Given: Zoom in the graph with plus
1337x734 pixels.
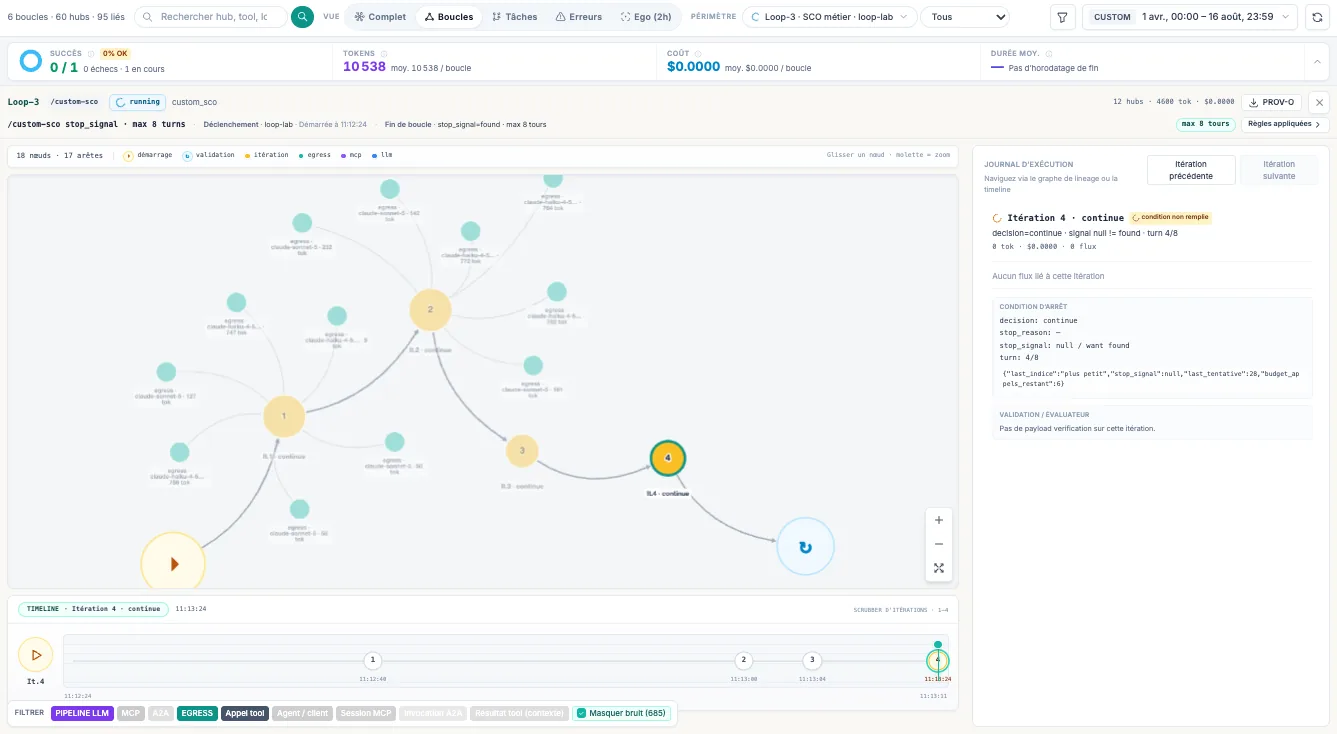Looking at the screenshot, I should [x=938, y=520].
